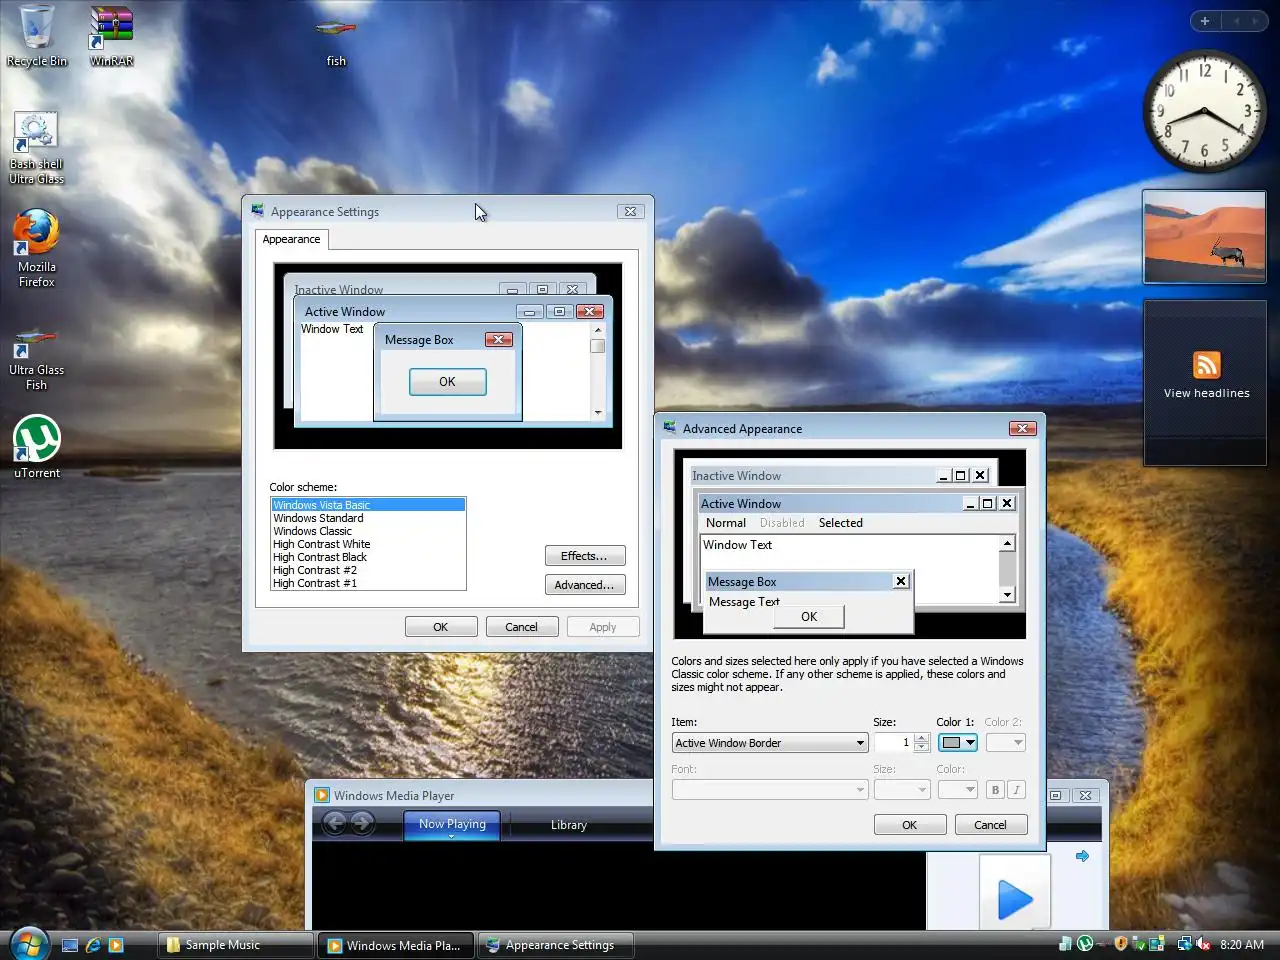This screenshot has height=960, width=1280.
Task: Click the sidebar add gadget plus button
Action: [1205, 21]
